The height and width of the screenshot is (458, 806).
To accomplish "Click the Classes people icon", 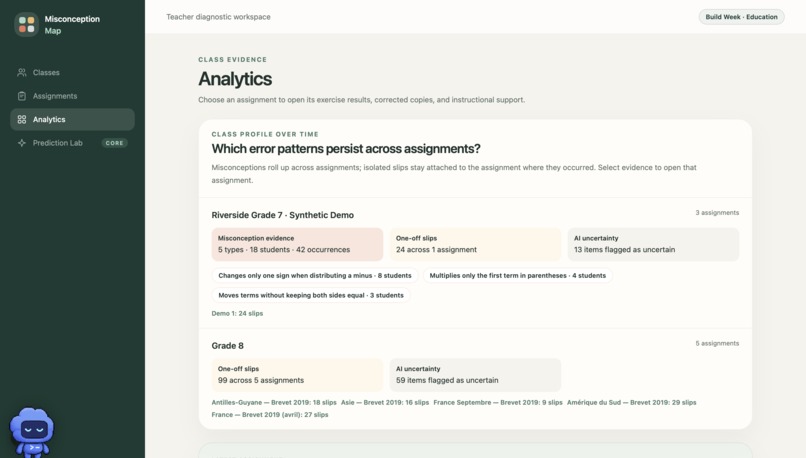I will coord(22,72).
